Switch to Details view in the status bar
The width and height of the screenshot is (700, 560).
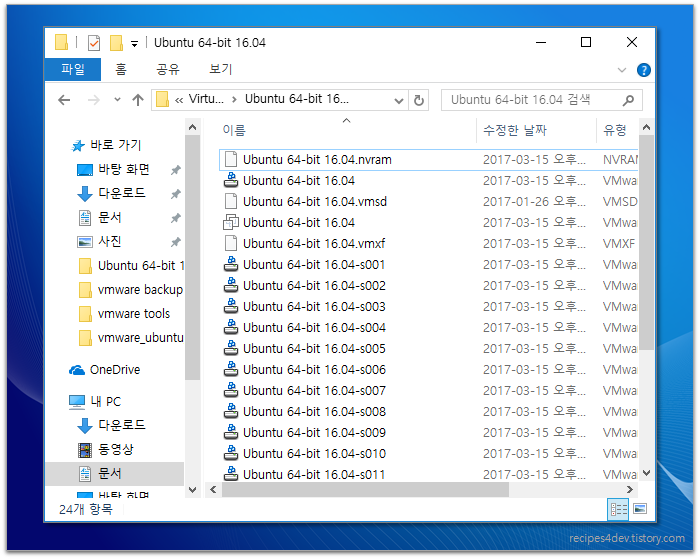click(618, 509)
